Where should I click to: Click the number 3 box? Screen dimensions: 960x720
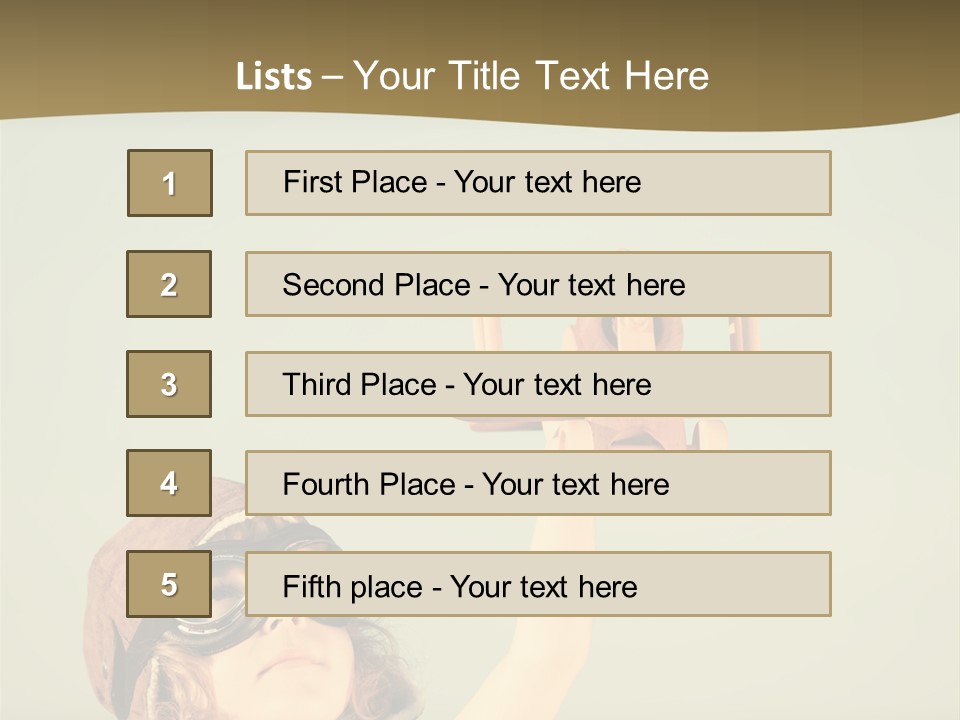[169, 384]
